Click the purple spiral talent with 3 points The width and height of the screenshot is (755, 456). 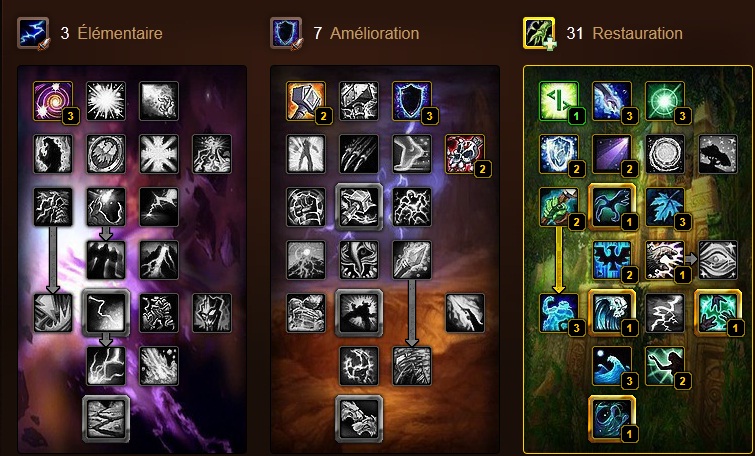click(53, 101)
